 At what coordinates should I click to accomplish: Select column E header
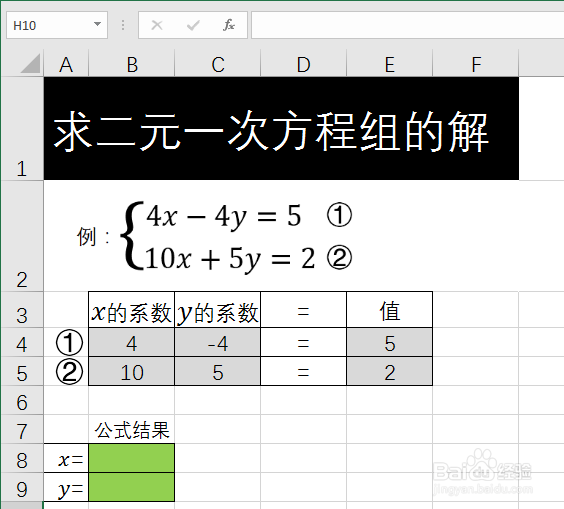[390, 64]
